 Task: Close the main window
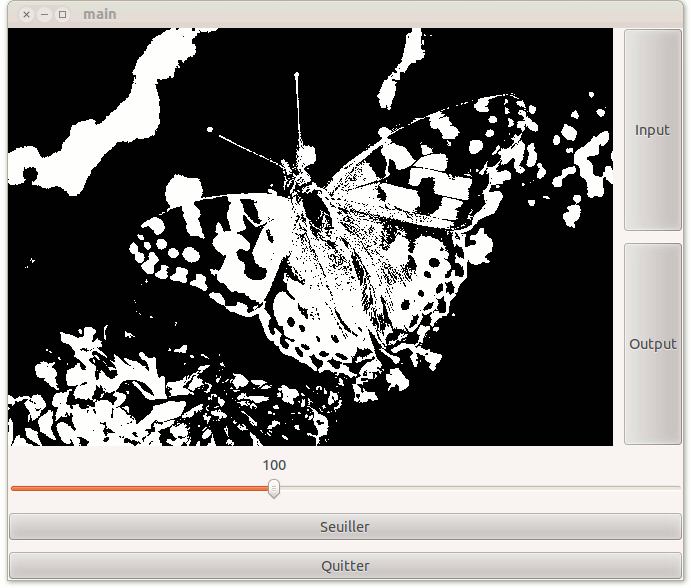pos(26,14)
